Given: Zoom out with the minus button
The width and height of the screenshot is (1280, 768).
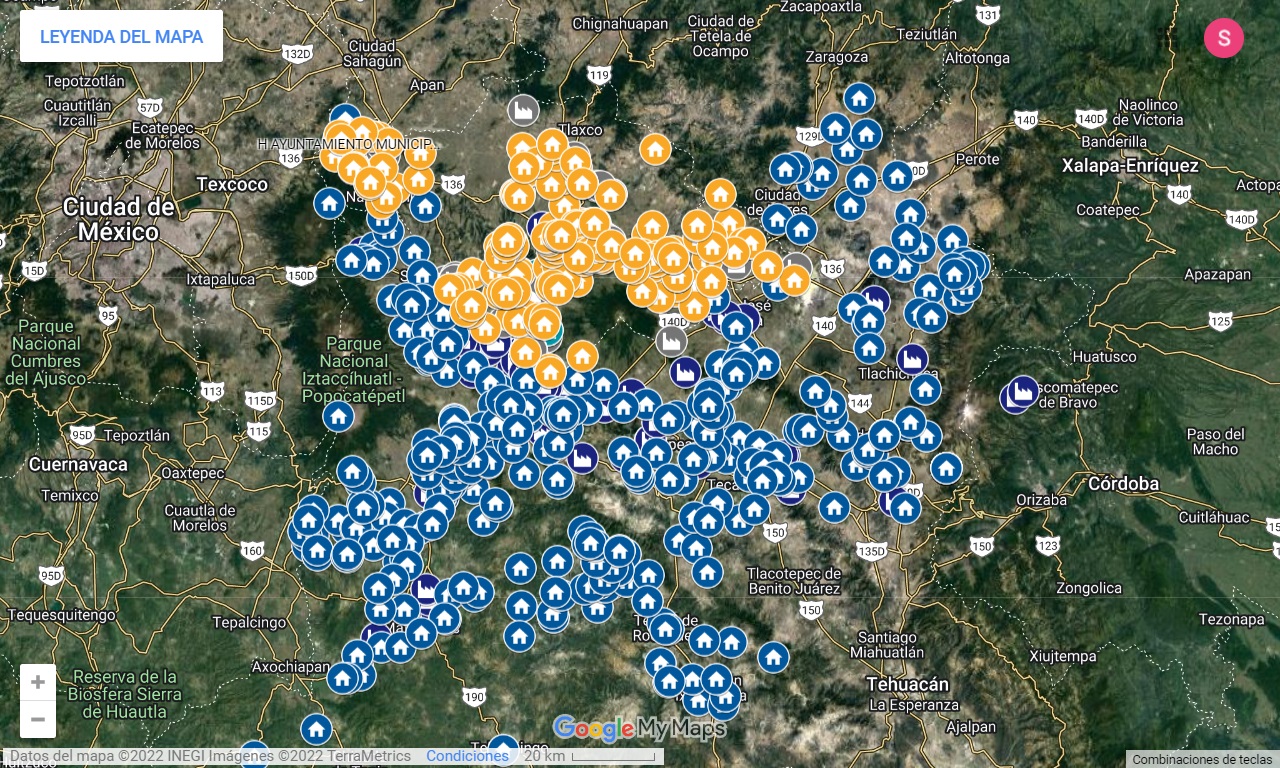Looking at the screenshot, I should [x=38, y=719].
